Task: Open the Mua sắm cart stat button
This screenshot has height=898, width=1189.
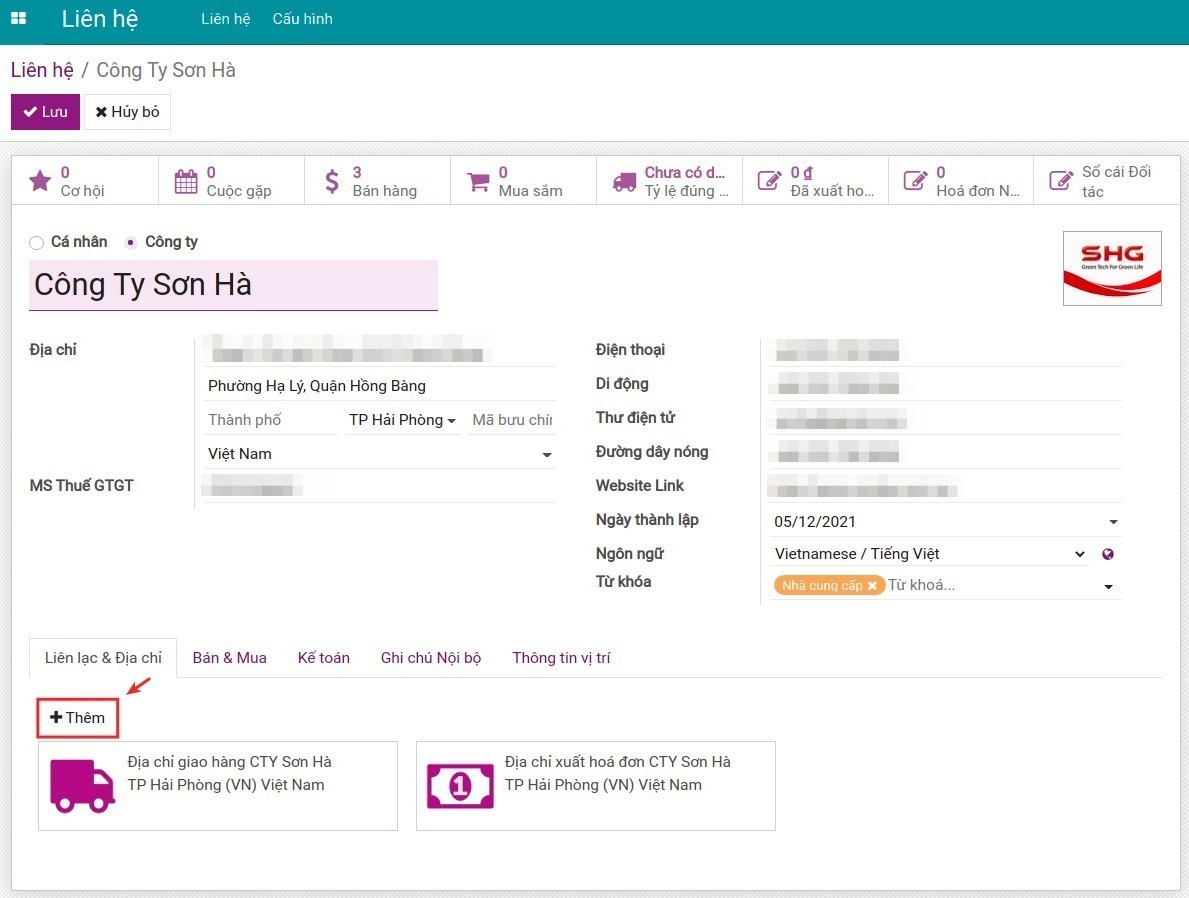Action: (x=523, y=181)
